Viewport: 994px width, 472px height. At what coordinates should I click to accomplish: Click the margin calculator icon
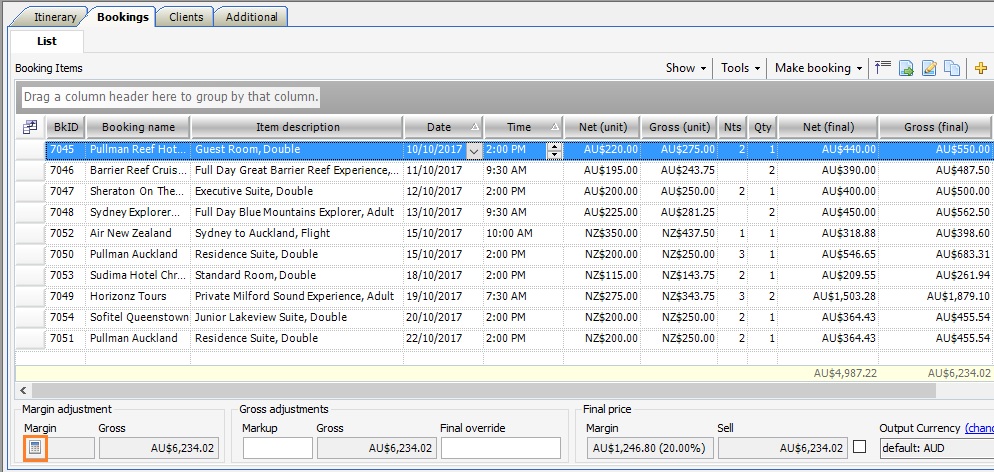click(x=35, y=448)
